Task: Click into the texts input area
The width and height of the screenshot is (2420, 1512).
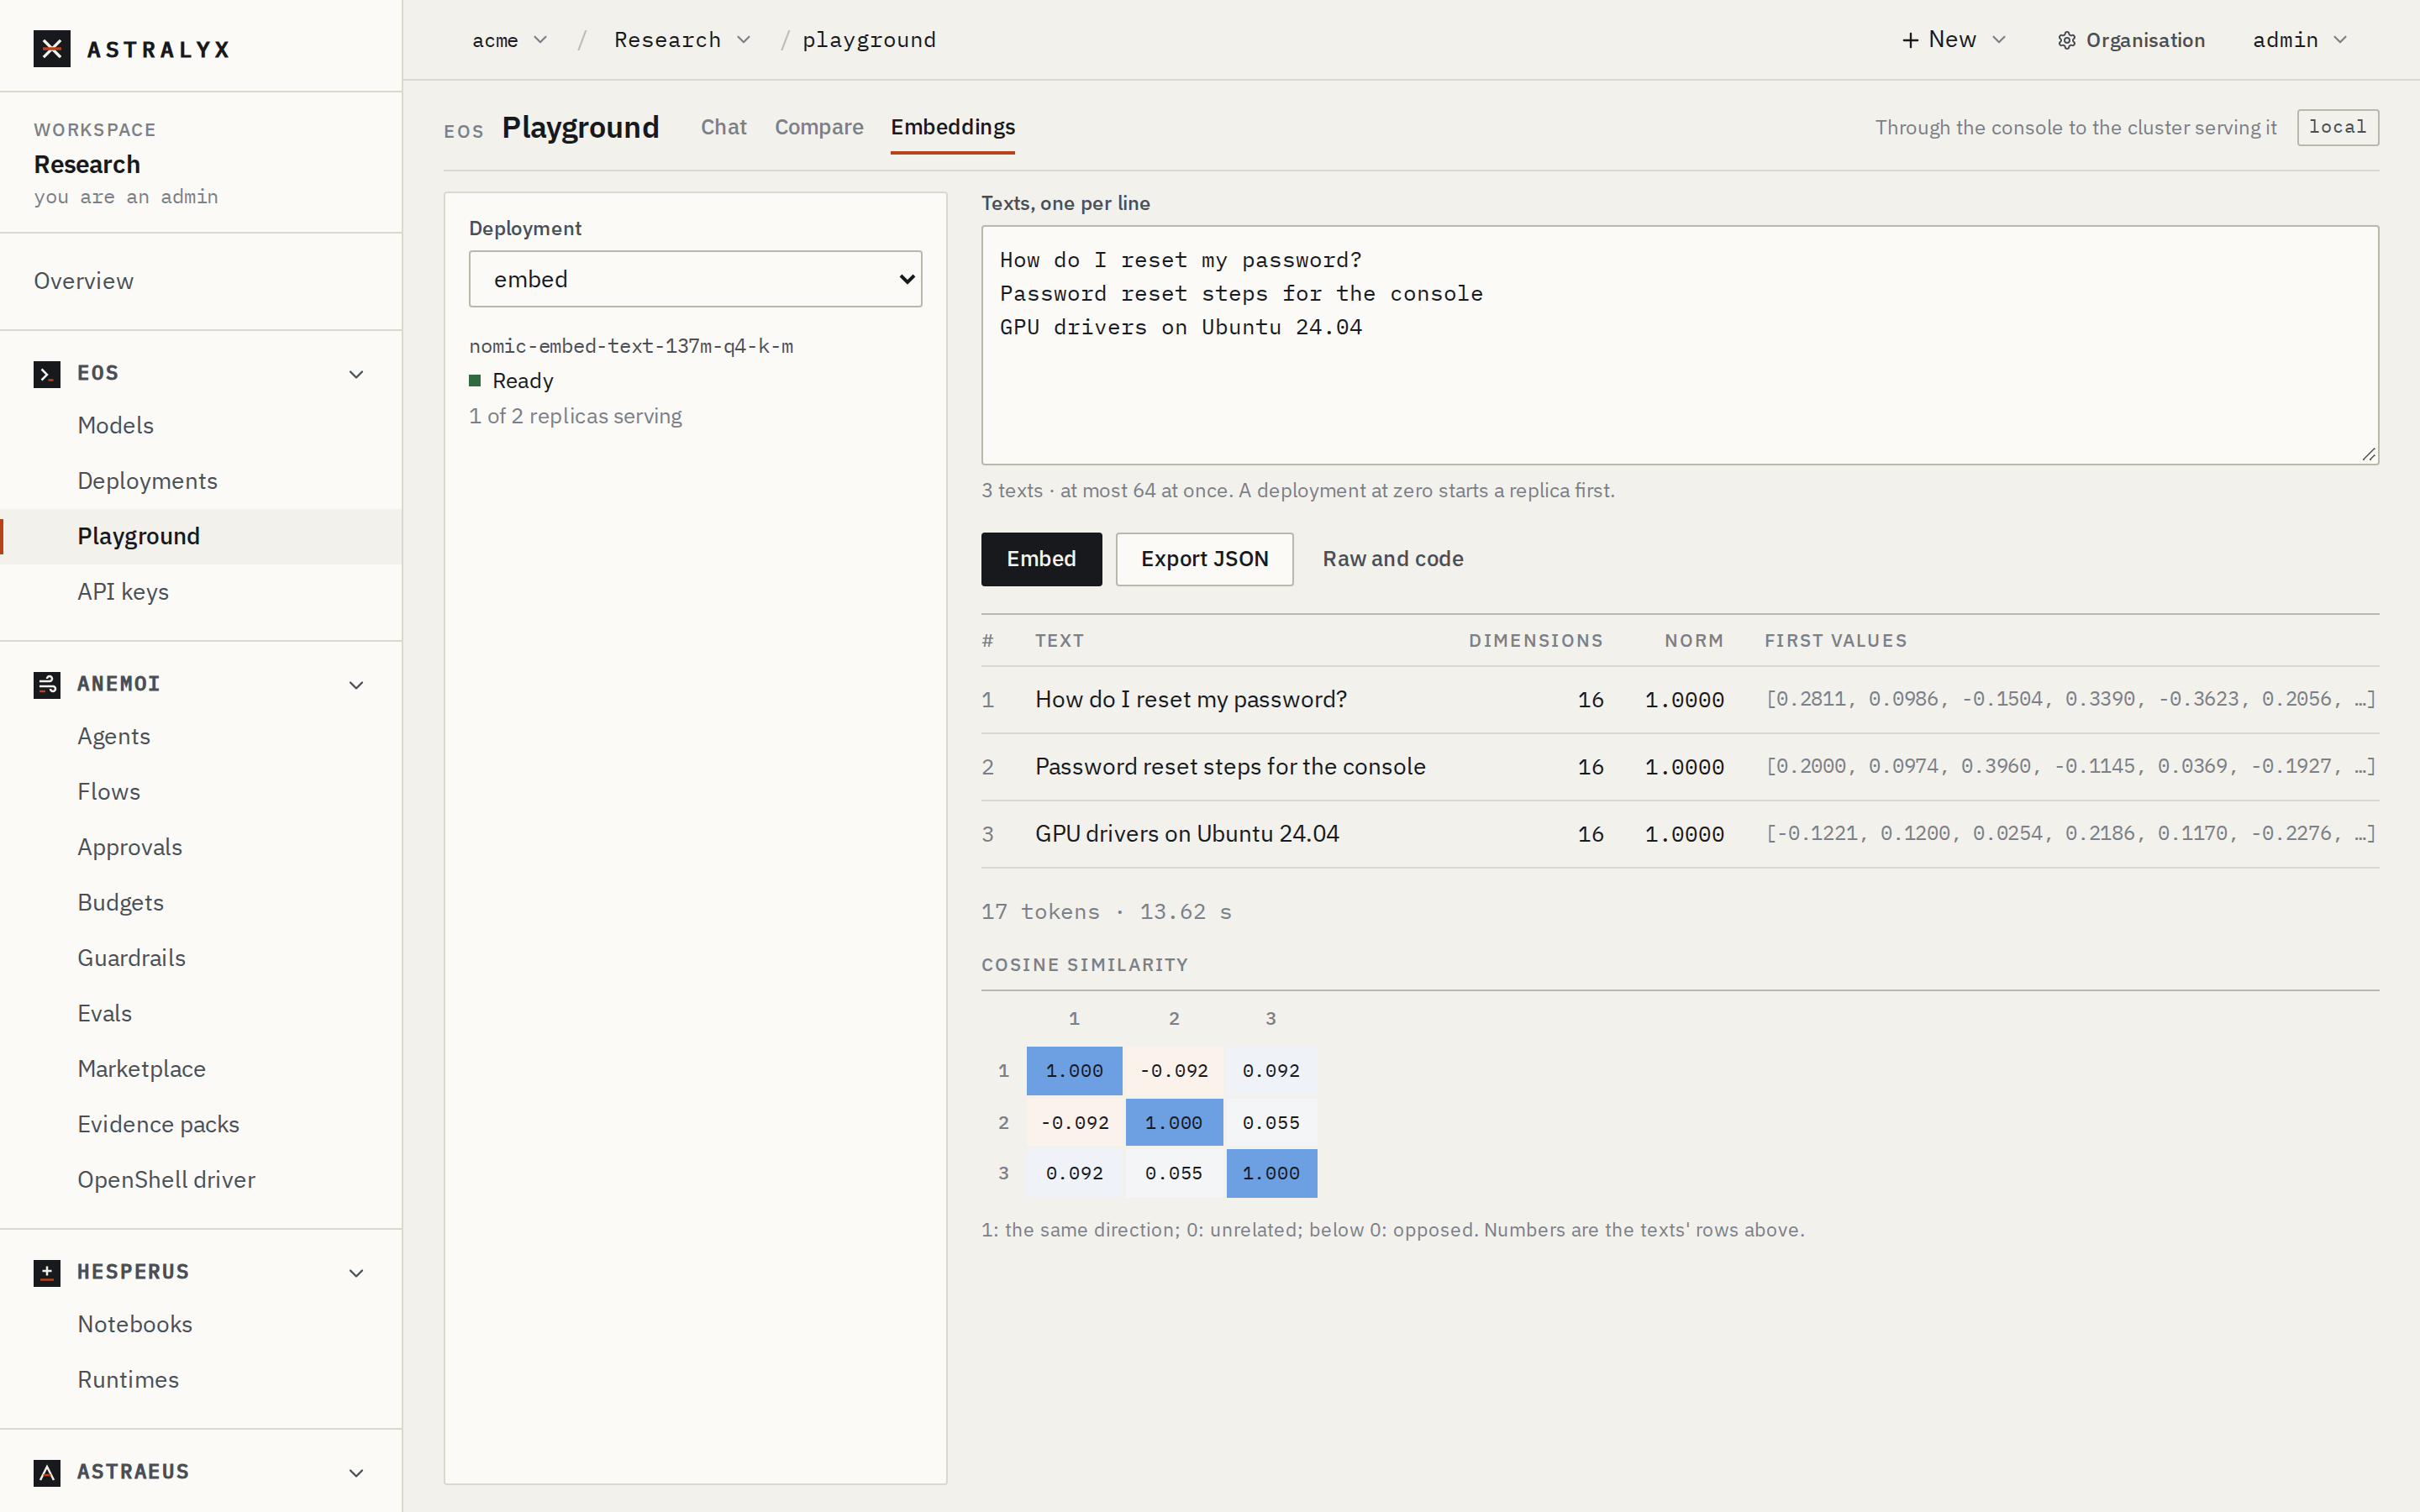Action: [x=1679, y=345]
